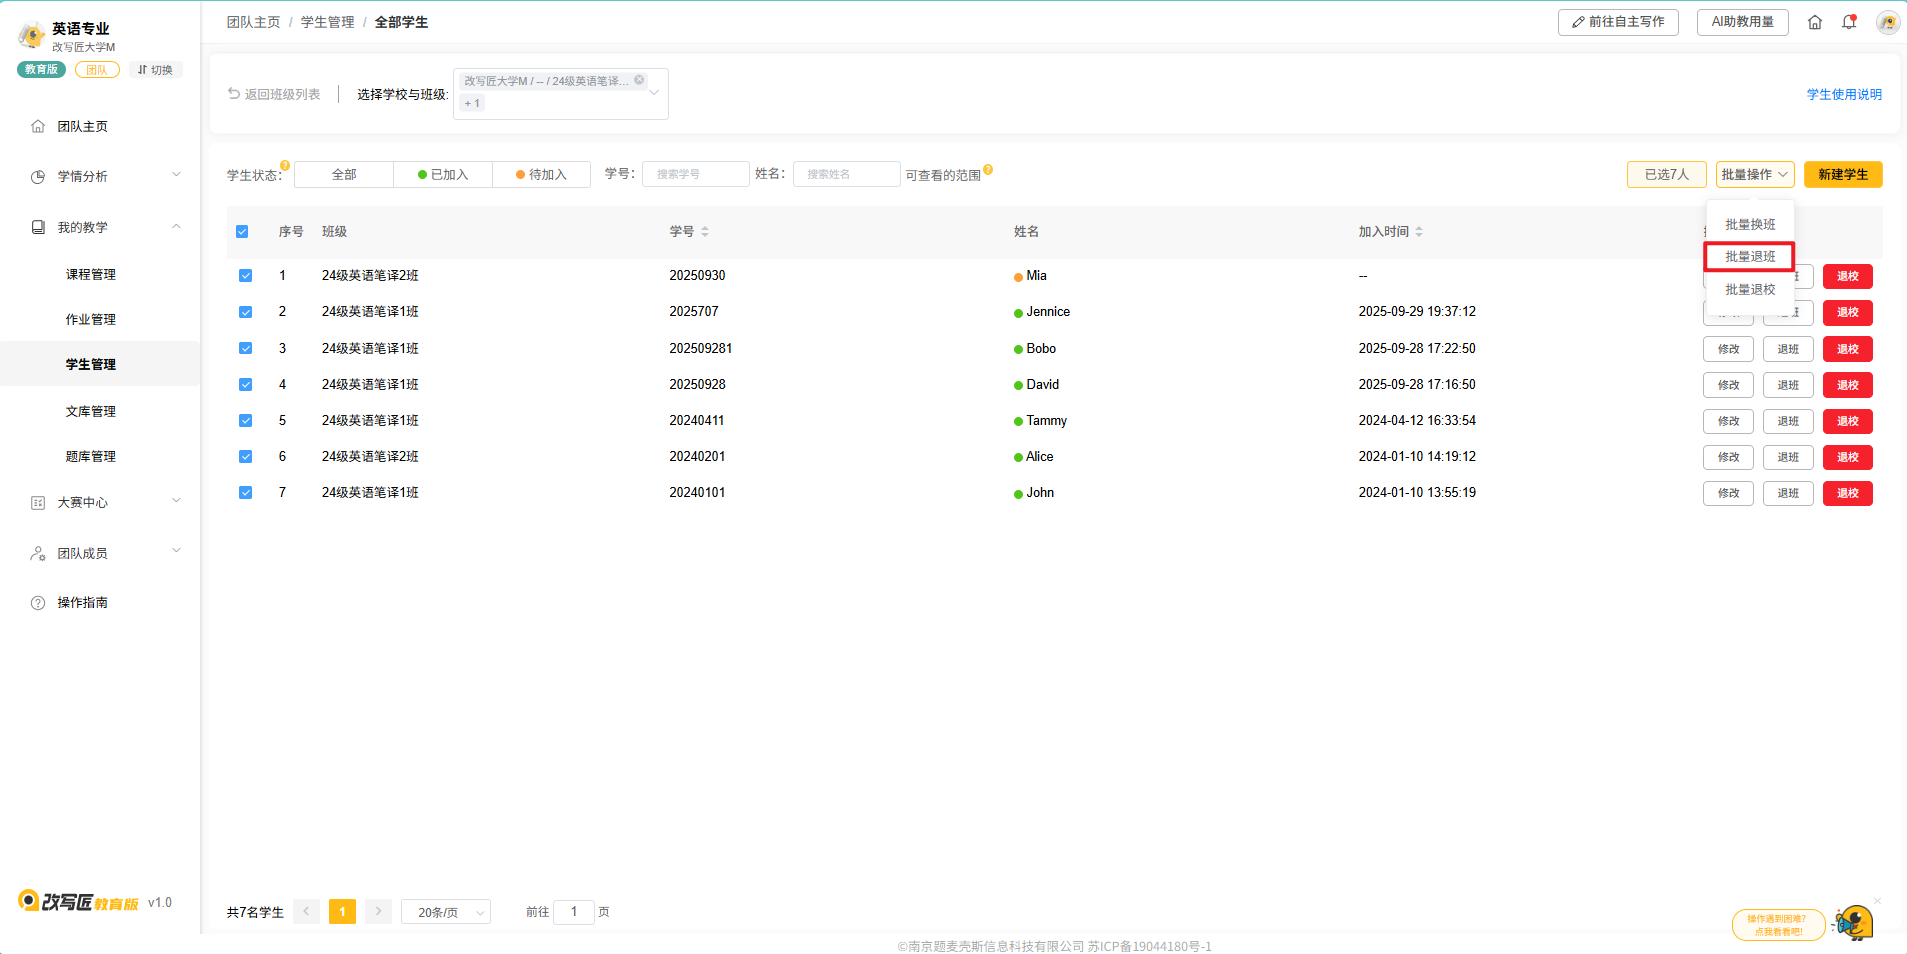Image resolution: width=1907 pixels, height=954 pixels.
Task: Sort by 加入时间 column sort arrows
Action: (1419, 232)
